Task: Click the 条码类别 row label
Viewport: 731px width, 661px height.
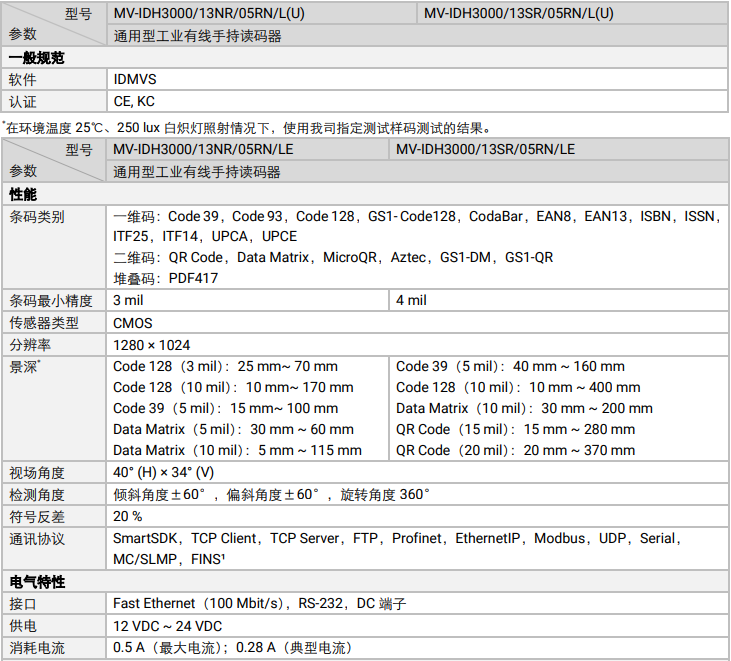Action: tap(37, 216)
